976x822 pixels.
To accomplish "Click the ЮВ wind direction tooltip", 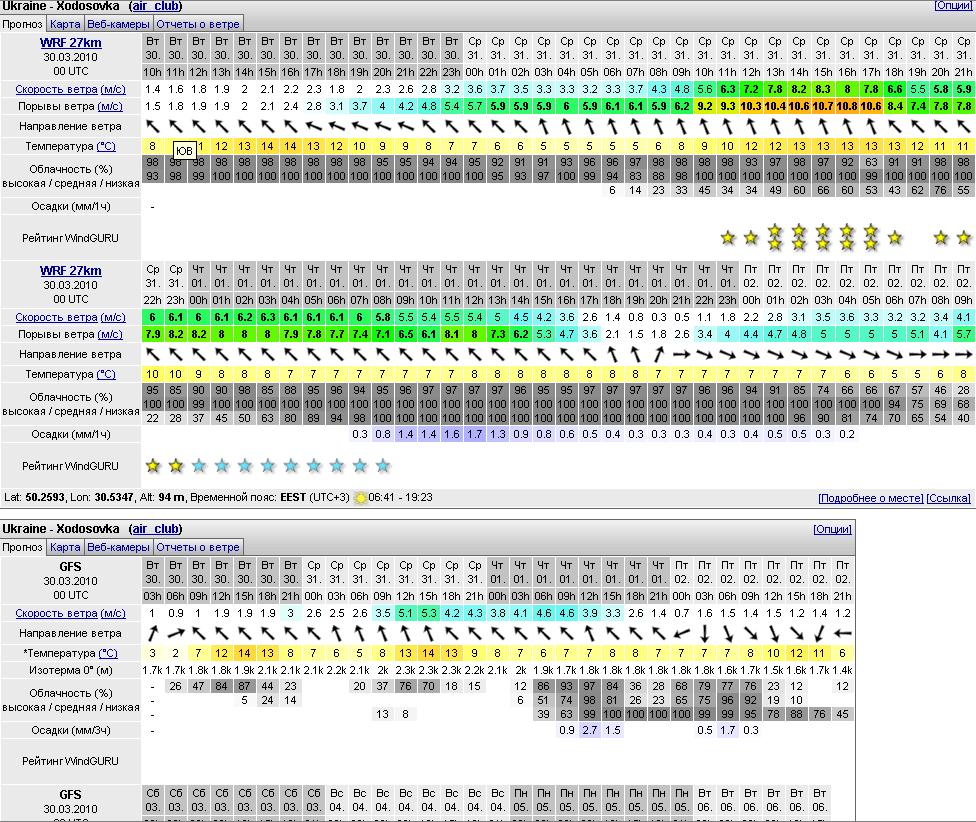I will coord(184,151).
